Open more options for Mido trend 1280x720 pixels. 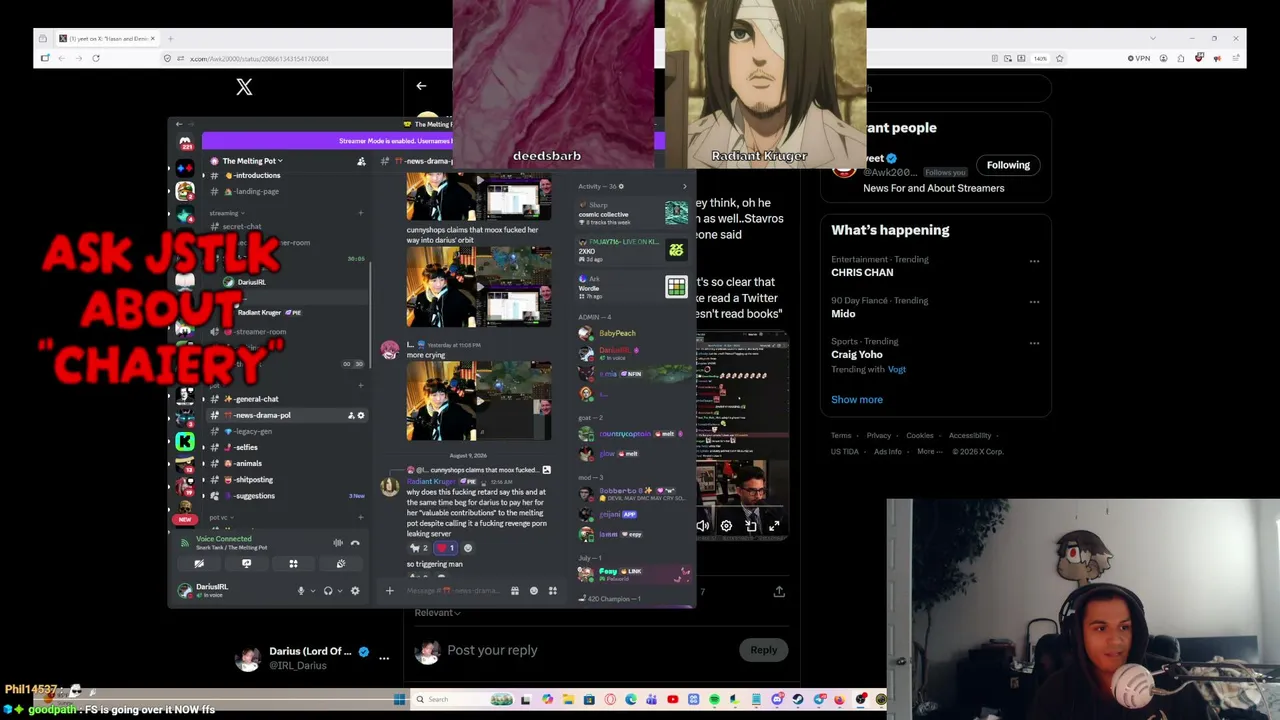tap(1034, 302)
